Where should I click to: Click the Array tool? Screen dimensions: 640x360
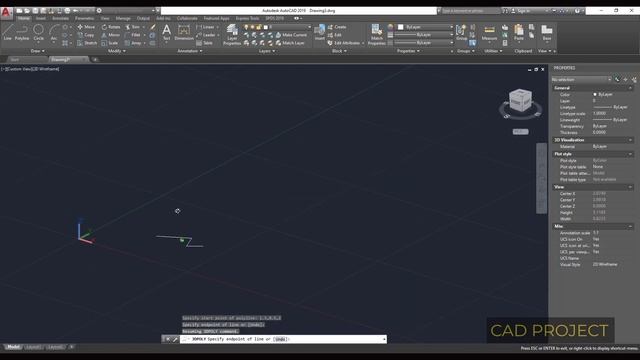point(133,43)
